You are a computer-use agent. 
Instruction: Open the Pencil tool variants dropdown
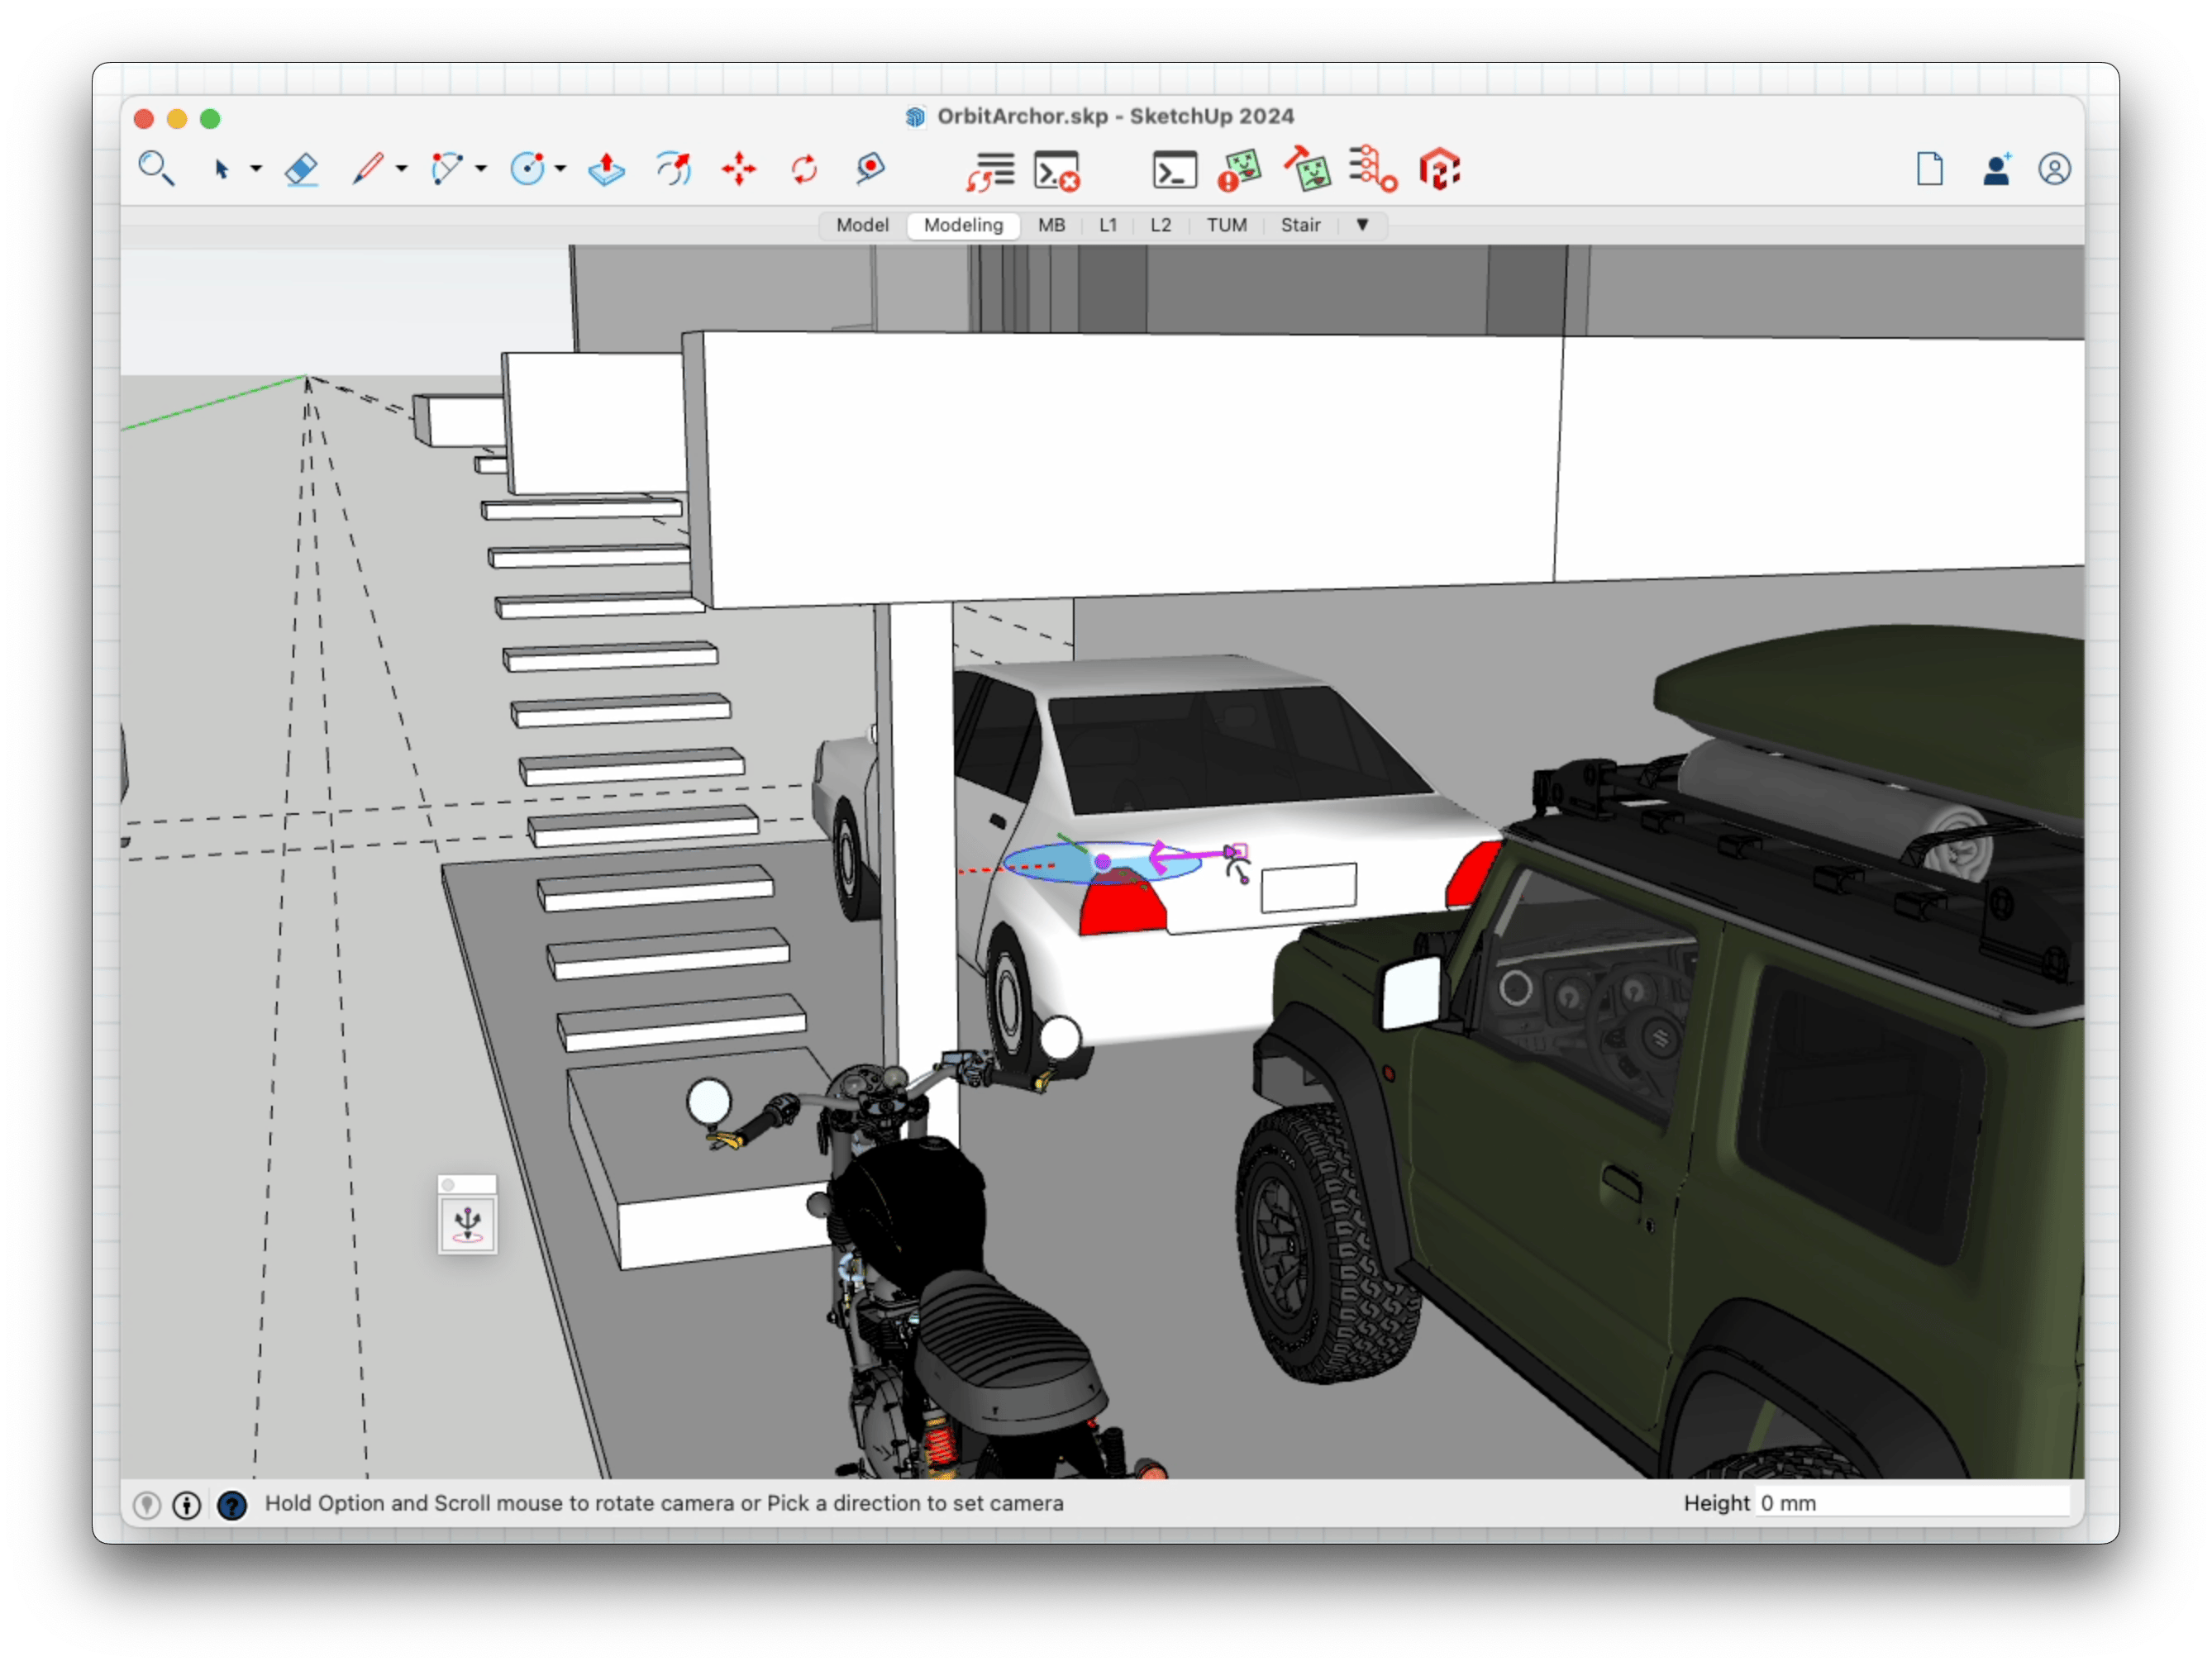(402, 169)
